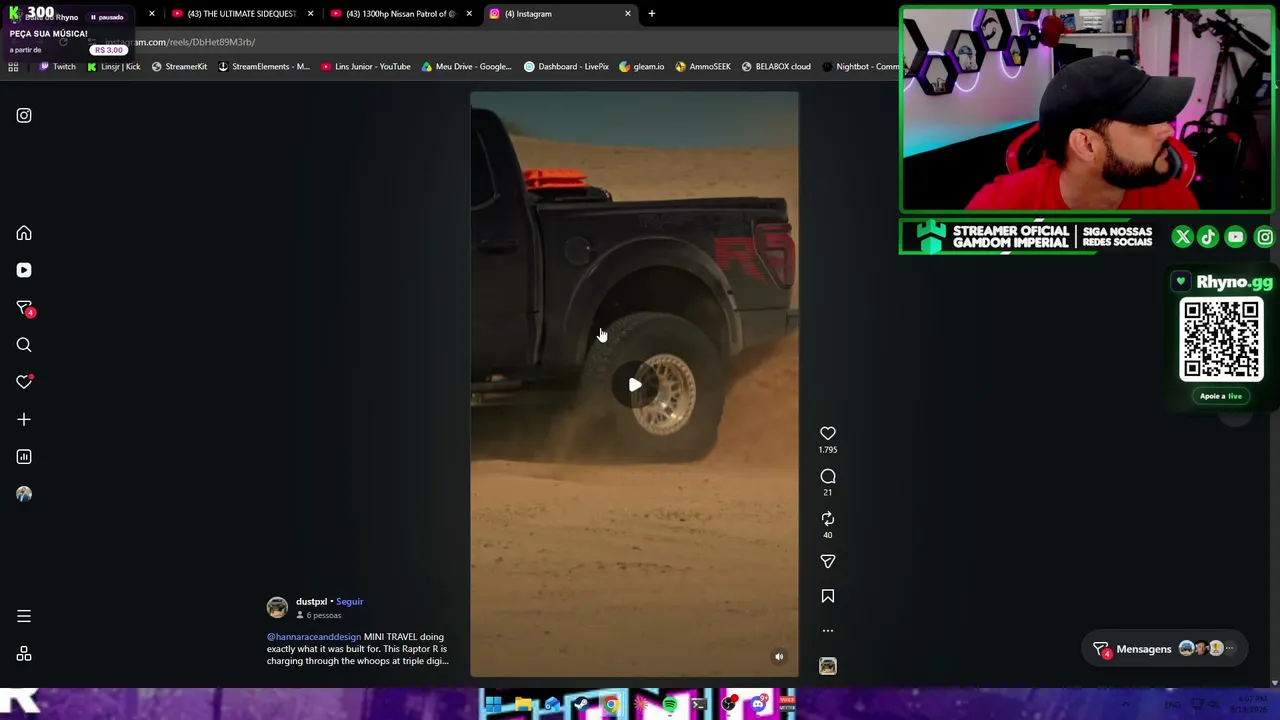Open dustpxl profile name link
The width and height of the screenshot is (1280, 720).
tap(311, 602)
